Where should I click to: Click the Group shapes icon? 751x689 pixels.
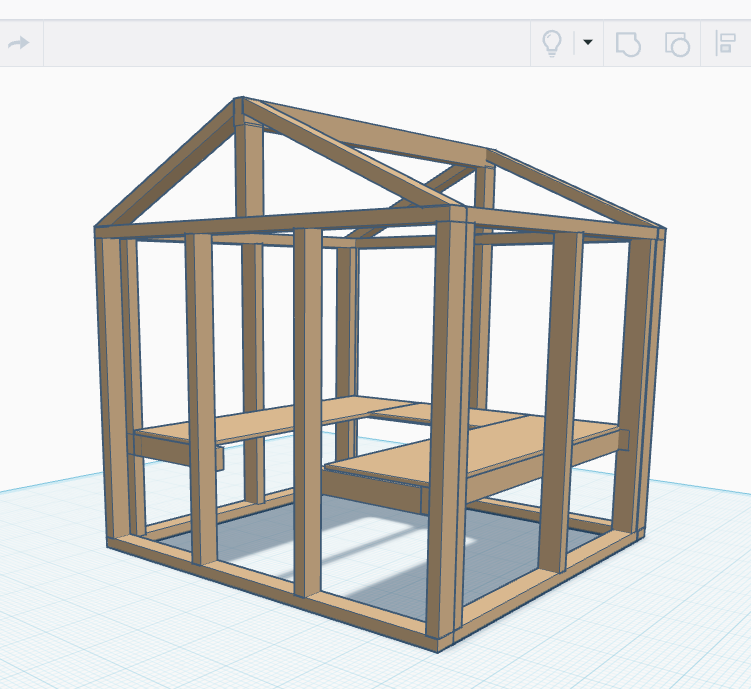click(627, 44)
